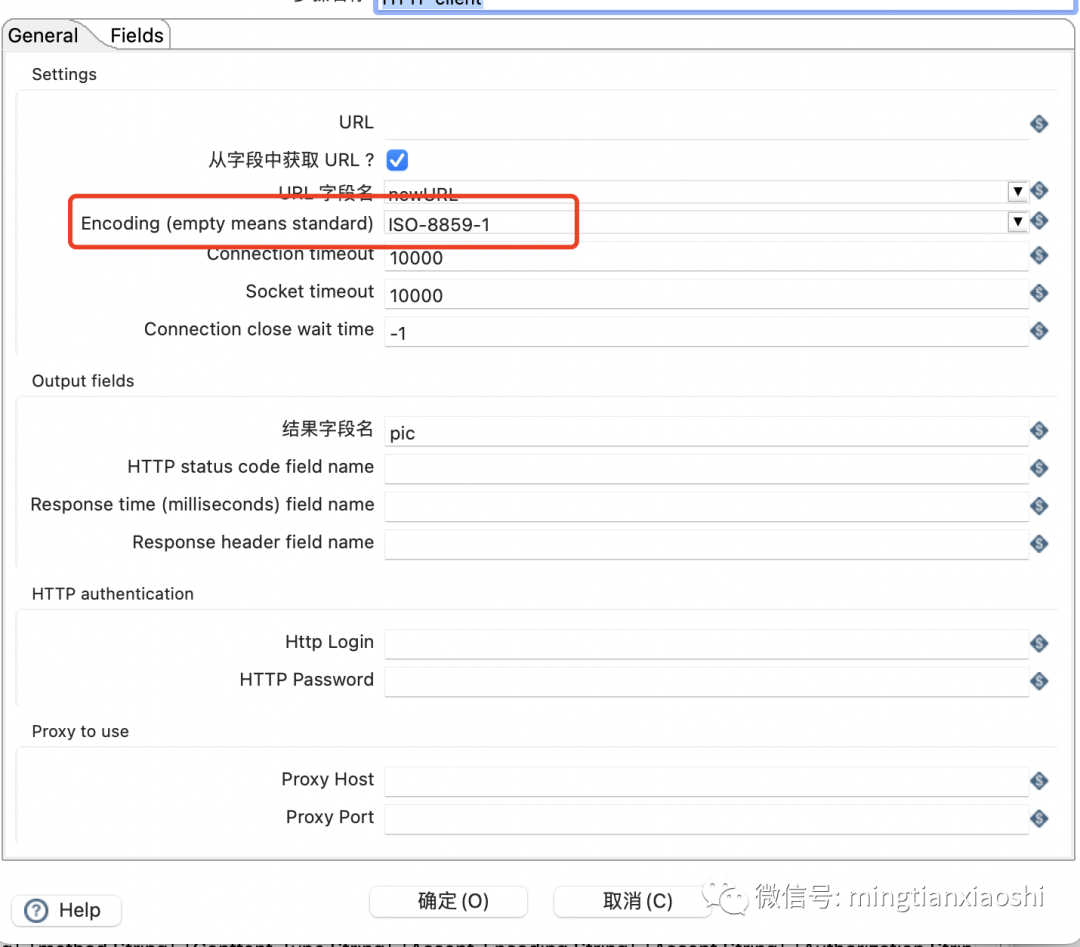
Task: Open variables for Connection close wait time
Action: coord(1039,330)
